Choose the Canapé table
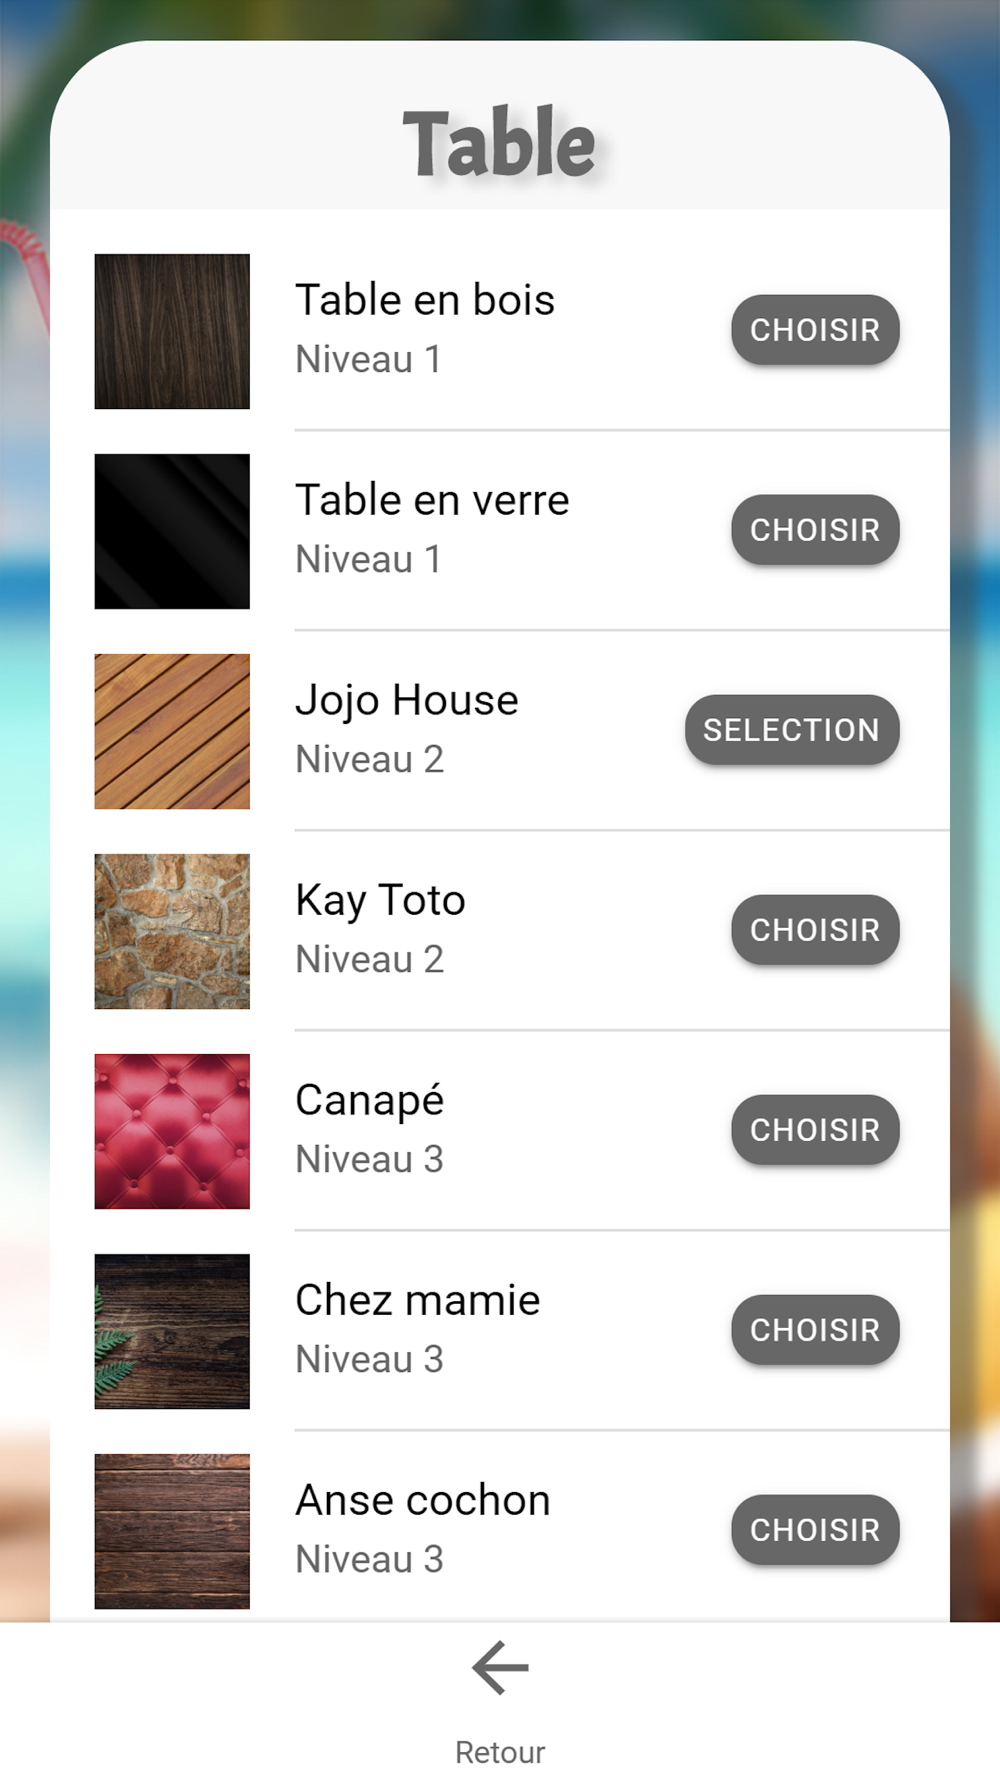1000x1778 pixels. click(x=814, y=1130)
